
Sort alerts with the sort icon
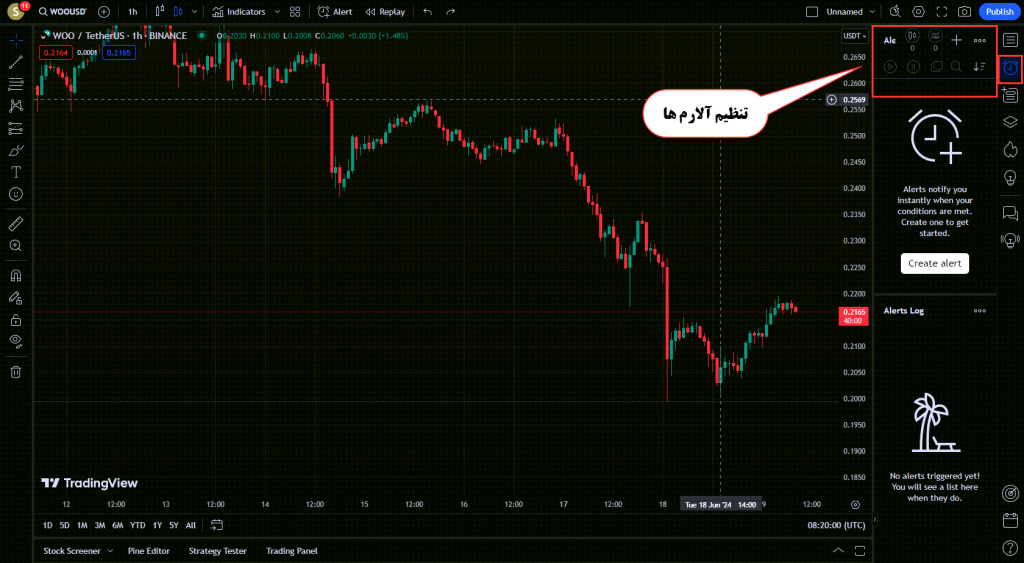pyautogui.click(x=979, y=67)
